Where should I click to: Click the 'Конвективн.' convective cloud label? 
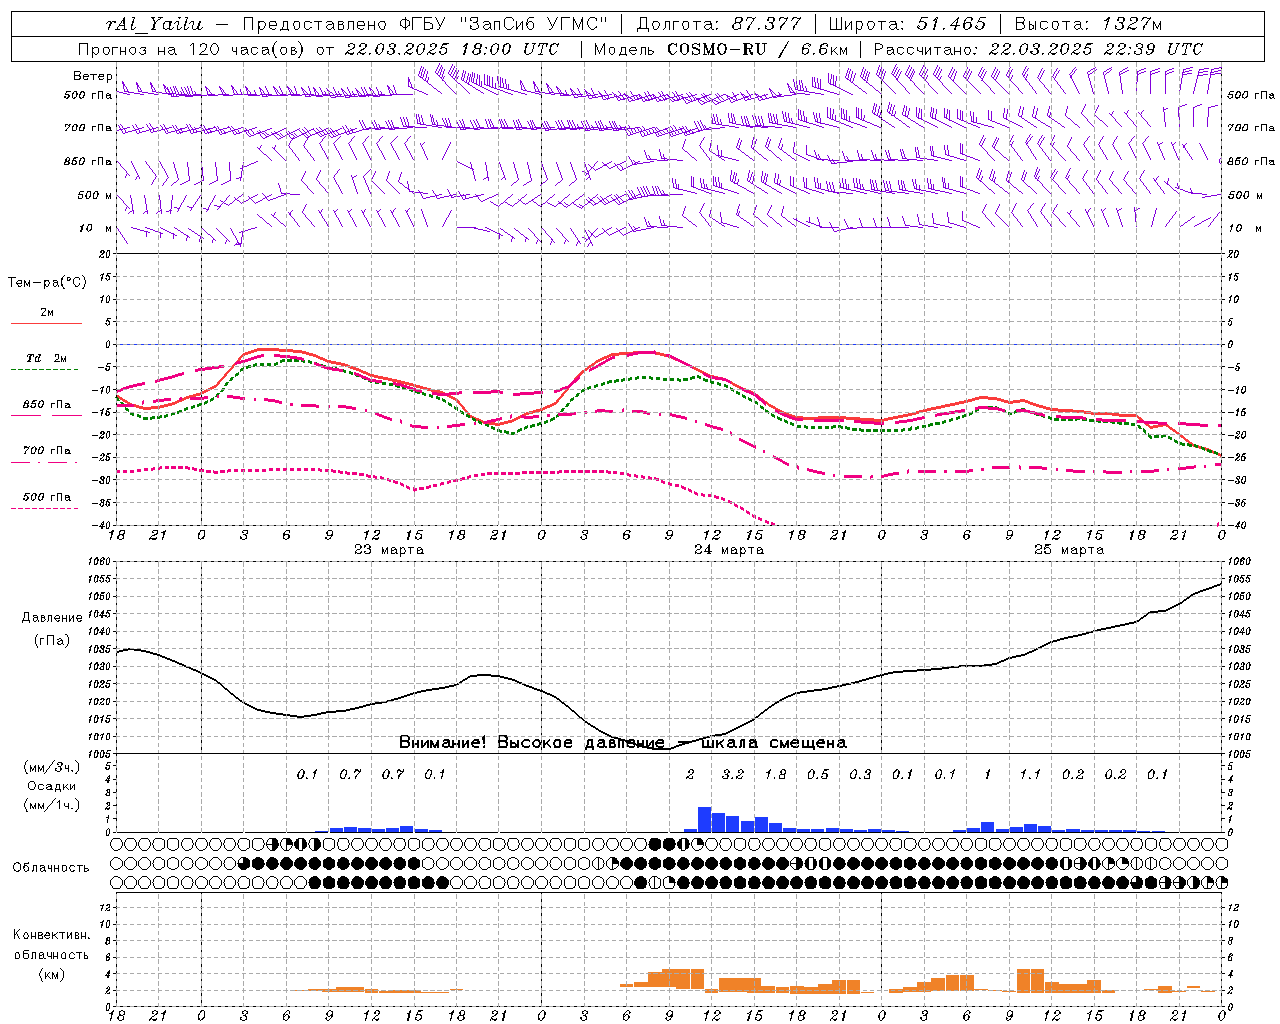coord(52,935)
